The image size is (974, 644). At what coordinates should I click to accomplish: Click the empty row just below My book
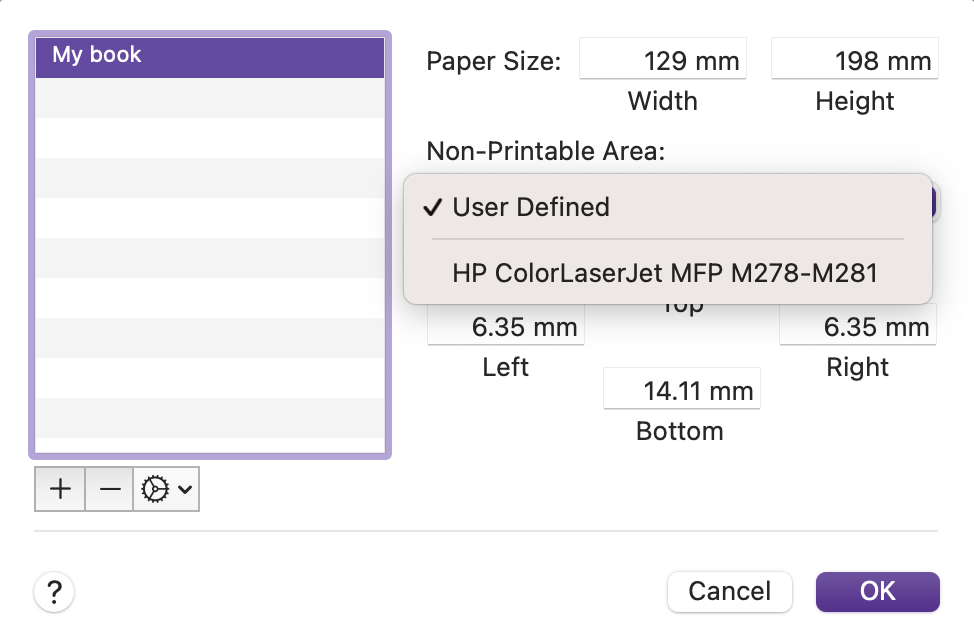tap(210, 98)
